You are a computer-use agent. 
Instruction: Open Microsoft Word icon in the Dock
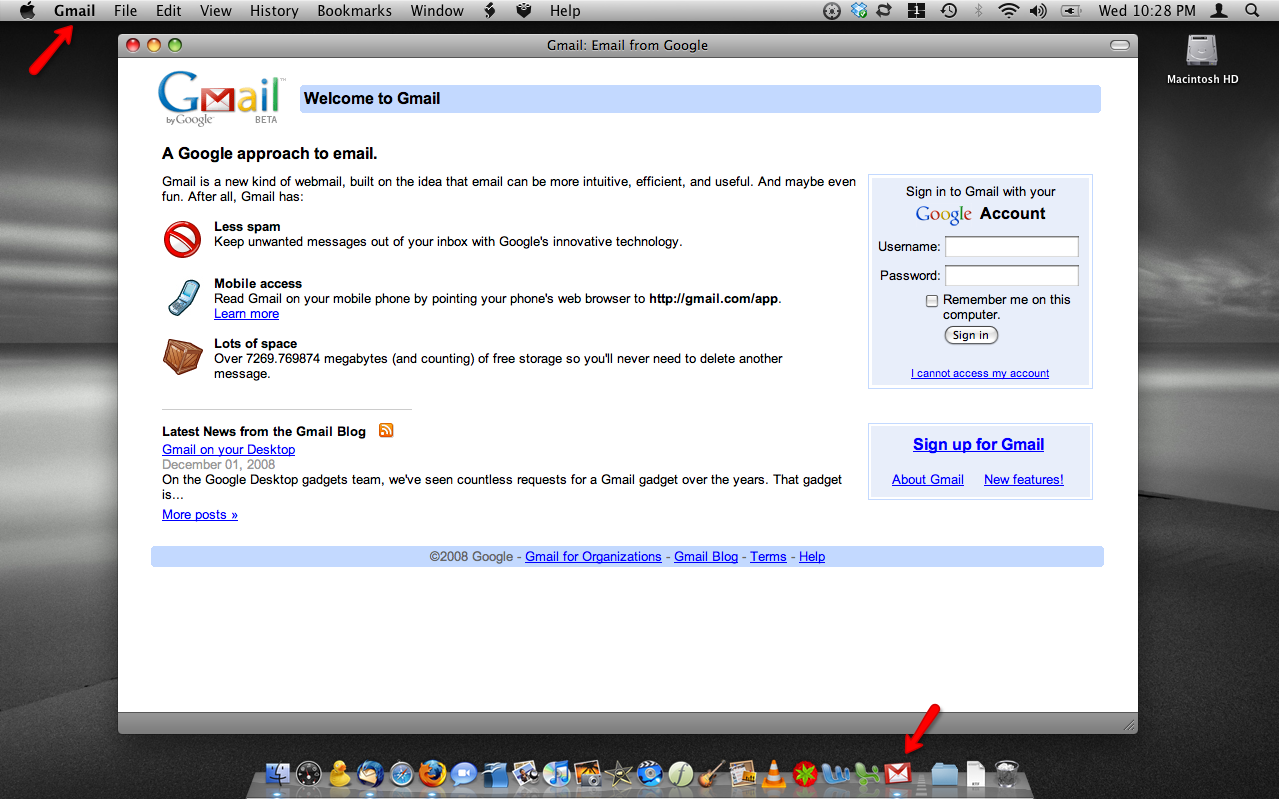(x=835, y=773)
